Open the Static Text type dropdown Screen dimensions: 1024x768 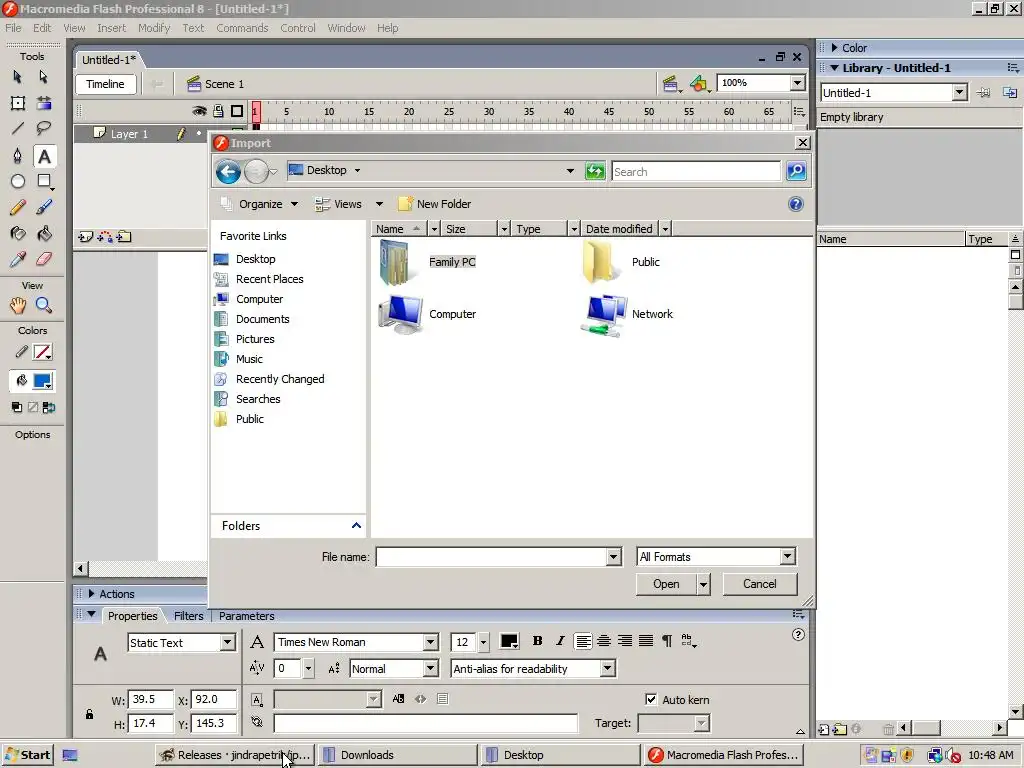pyautogui.click(x=227, y=643)
